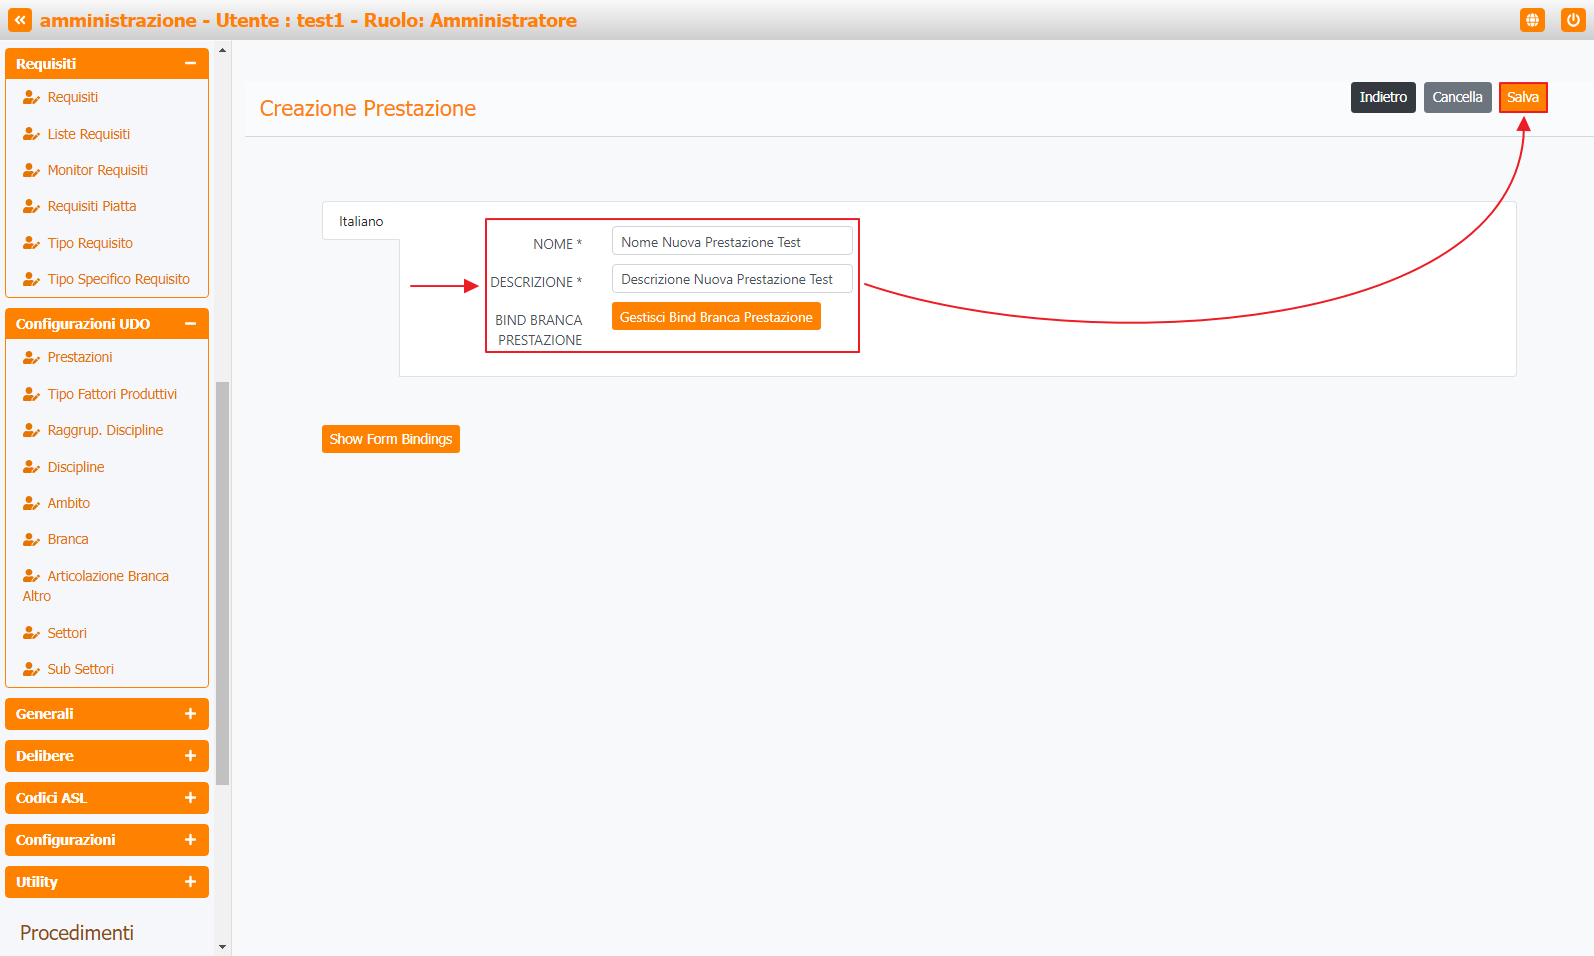Viewport: 1594px width, 956px height.
Task: Expand the Generali sidebar section
Action: click(x=190, y=714)
